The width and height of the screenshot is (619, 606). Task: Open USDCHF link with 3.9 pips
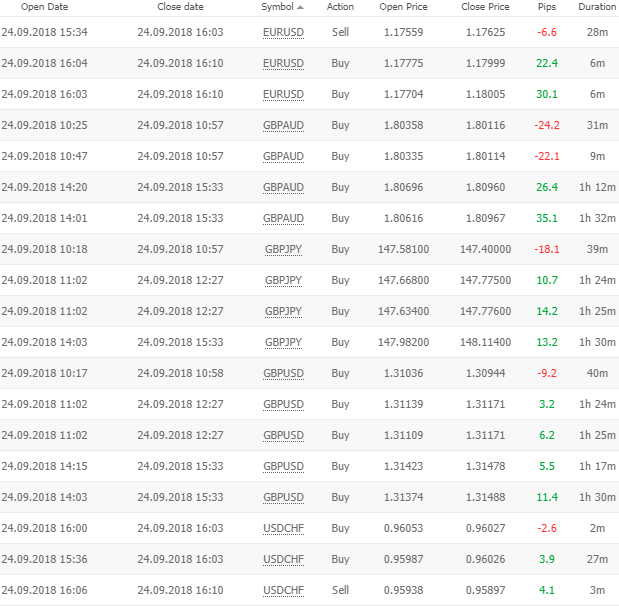click(x=283, y=559)
